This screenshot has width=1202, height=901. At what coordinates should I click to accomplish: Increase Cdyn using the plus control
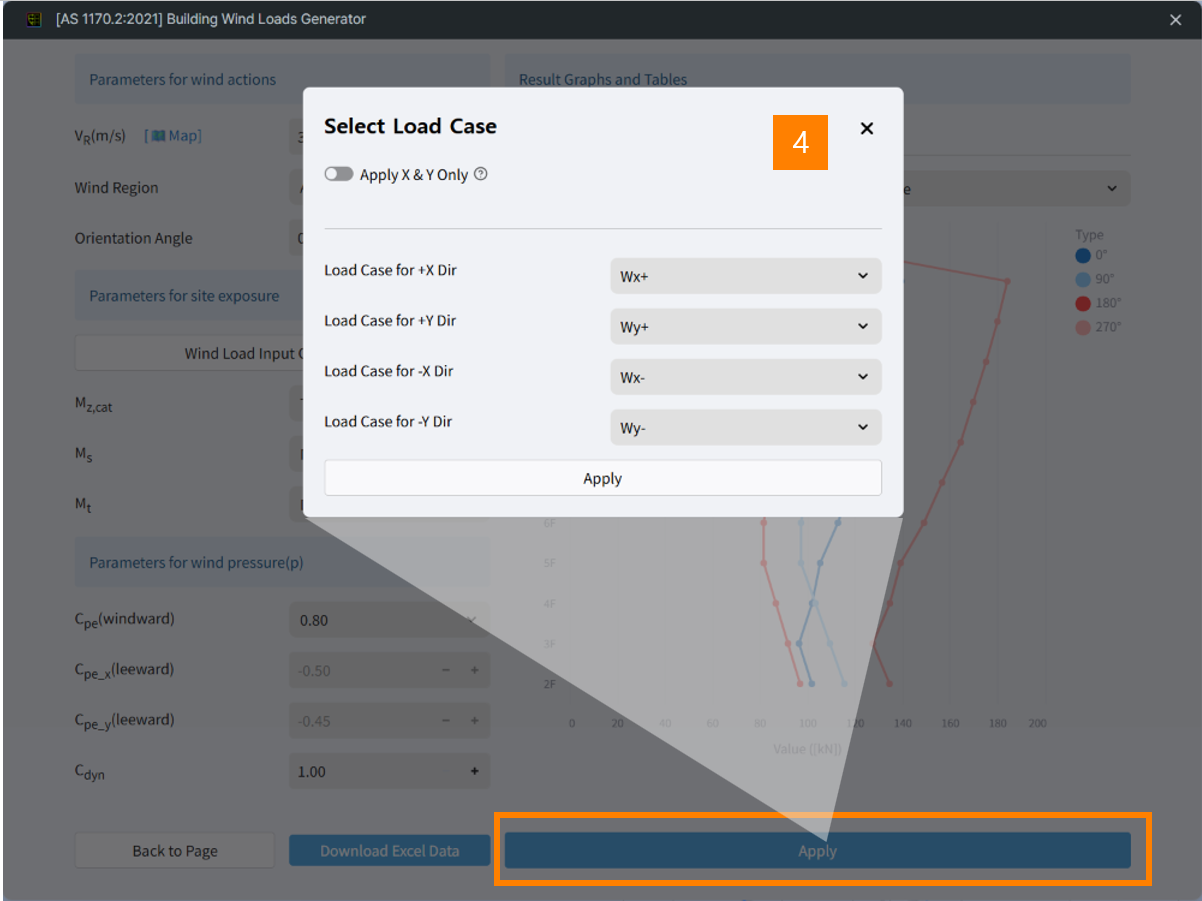point(473,771)
